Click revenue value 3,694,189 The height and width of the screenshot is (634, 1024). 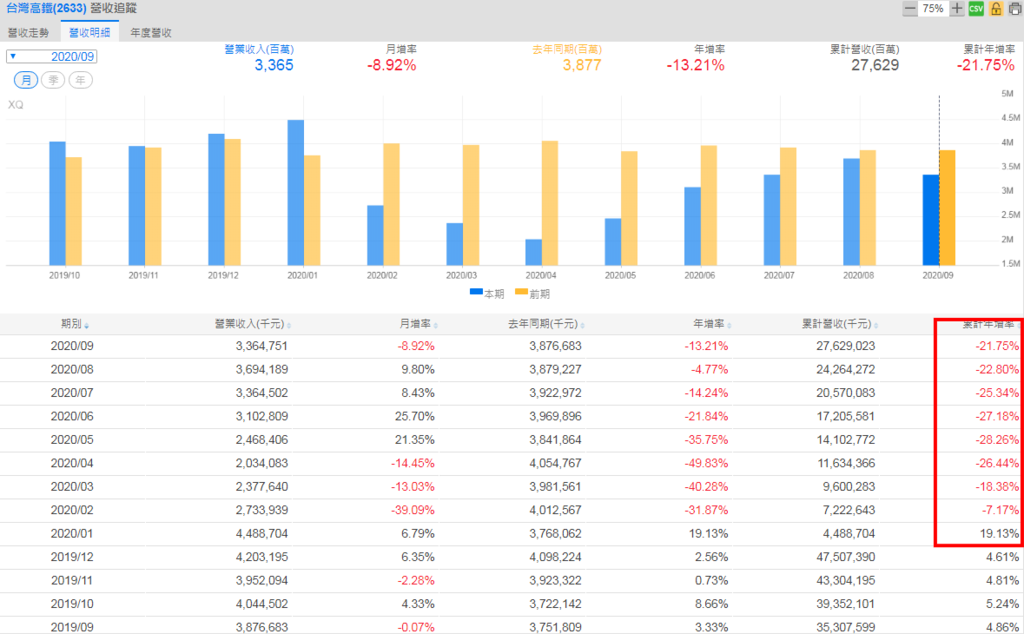pos(262,370)
